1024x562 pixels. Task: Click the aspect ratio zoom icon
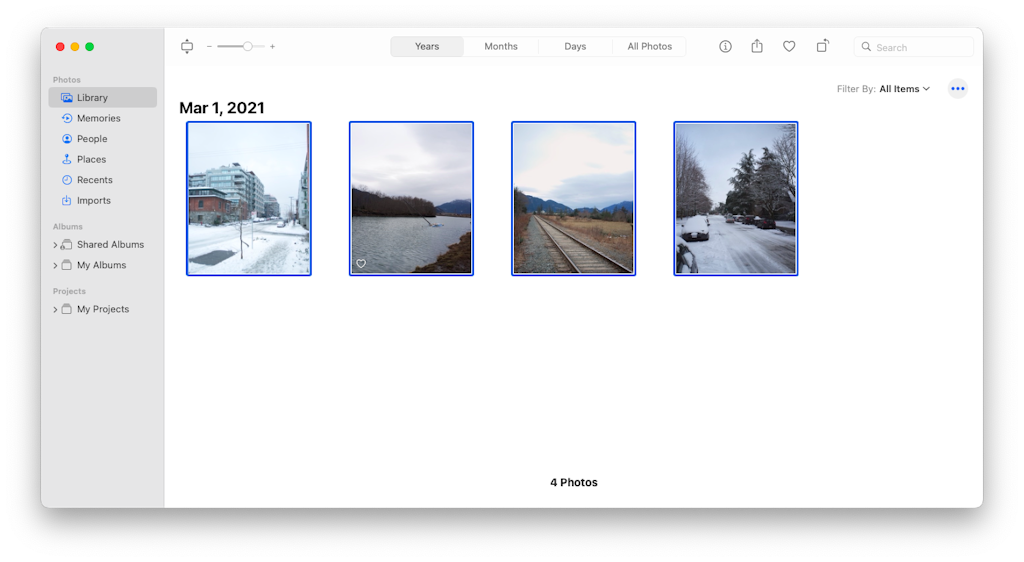pos(187,47)
